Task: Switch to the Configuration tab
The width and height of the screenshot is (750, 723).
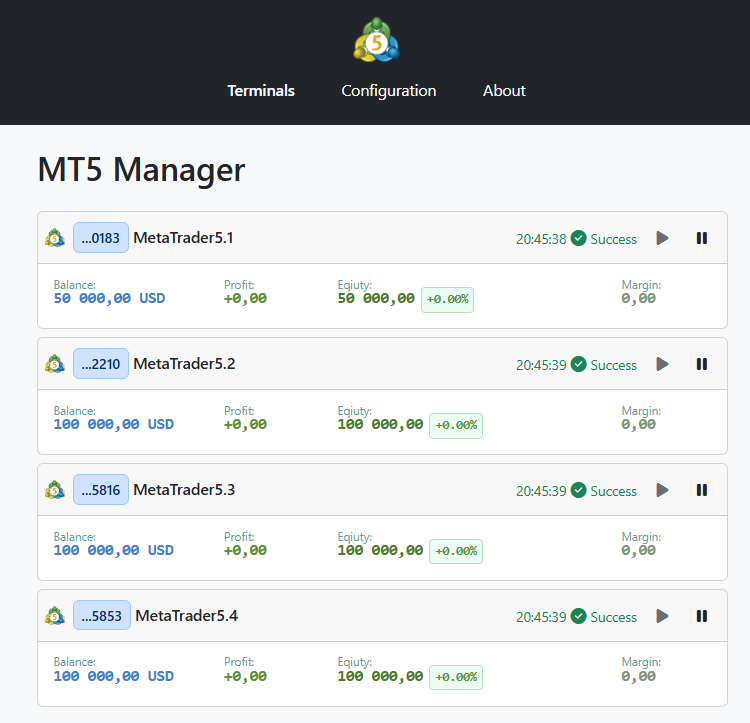Action: (388, 91)
